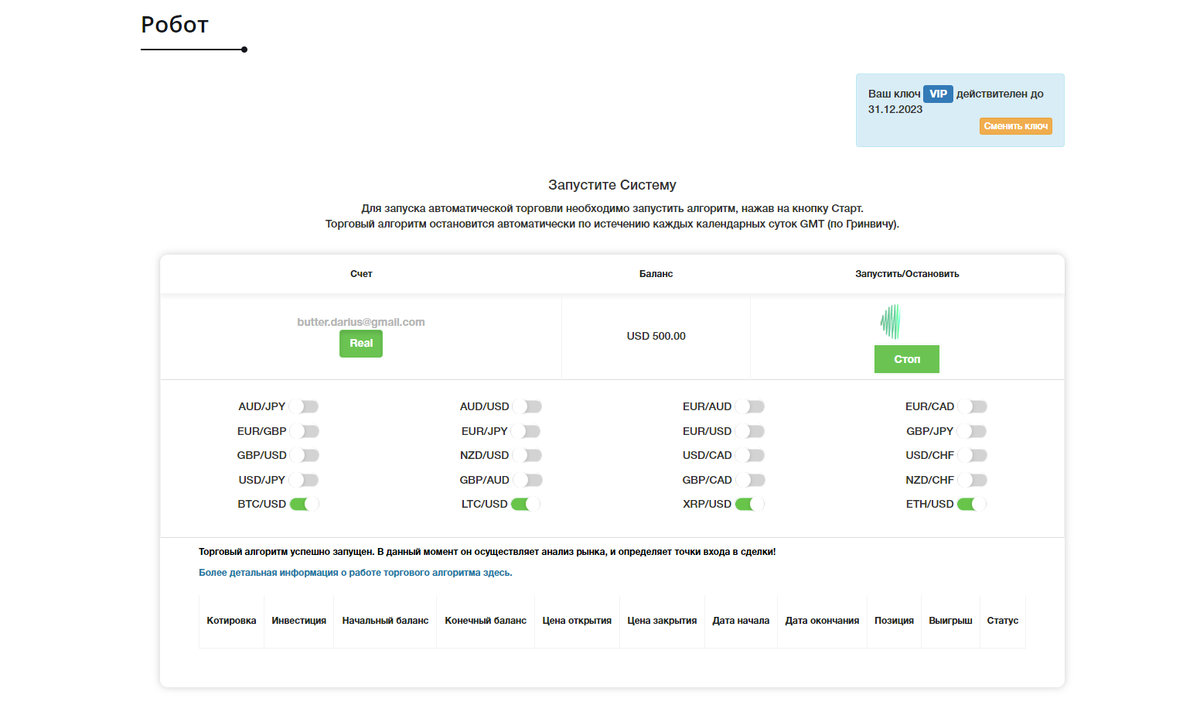Click the green Real account button
1200x702 pixels.
pos(361,343)
